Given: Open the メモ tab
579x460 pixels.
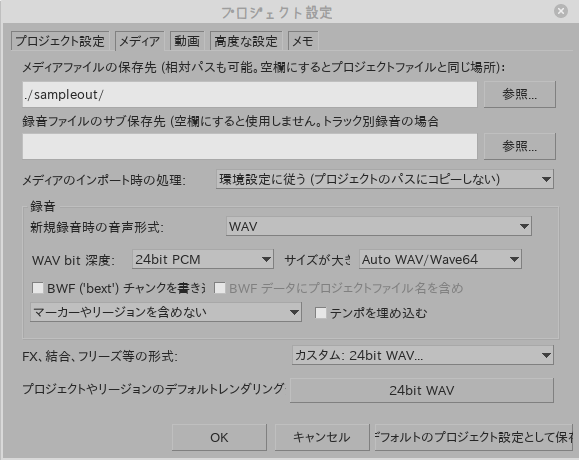Looking at the screenshot, I should coord(303,41).
